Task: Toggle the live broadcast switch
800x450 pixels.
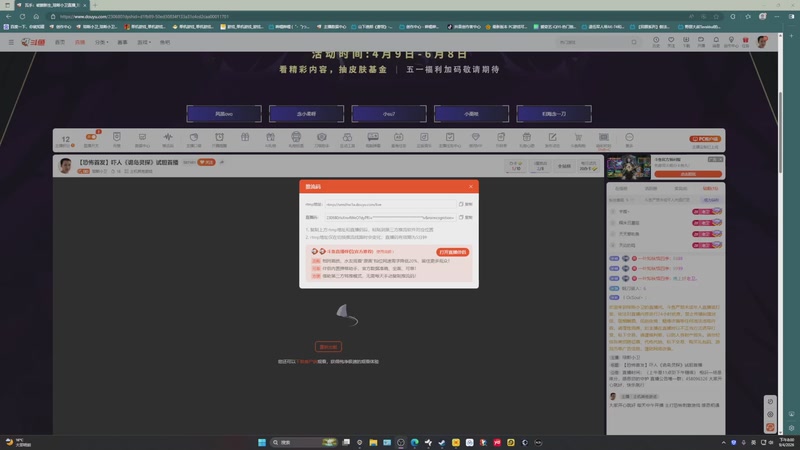Action: pos(91,137)
